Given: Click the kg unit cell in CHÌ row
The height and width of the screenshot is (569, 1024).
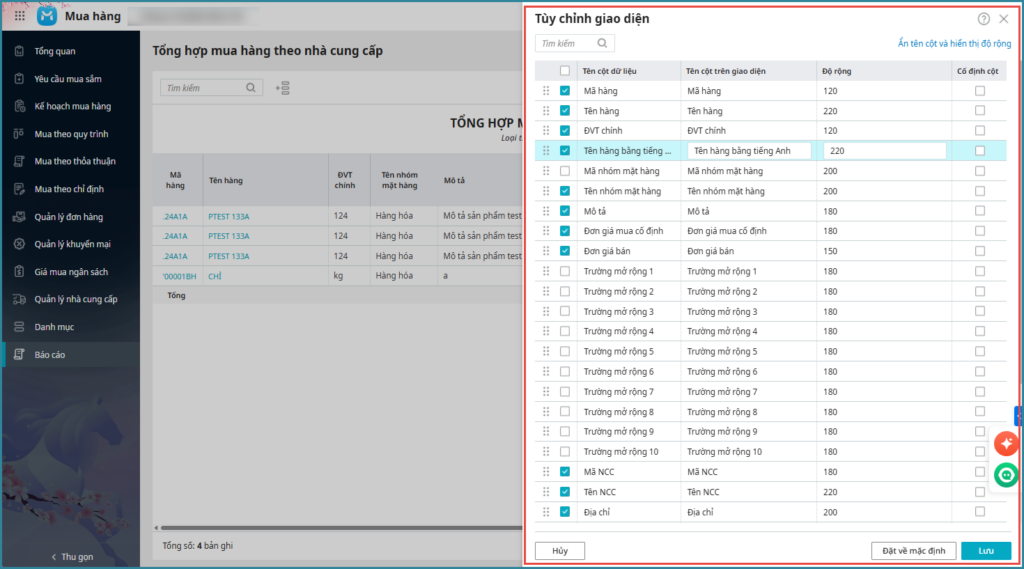Looking at the screenshot, I should point(338,276).
